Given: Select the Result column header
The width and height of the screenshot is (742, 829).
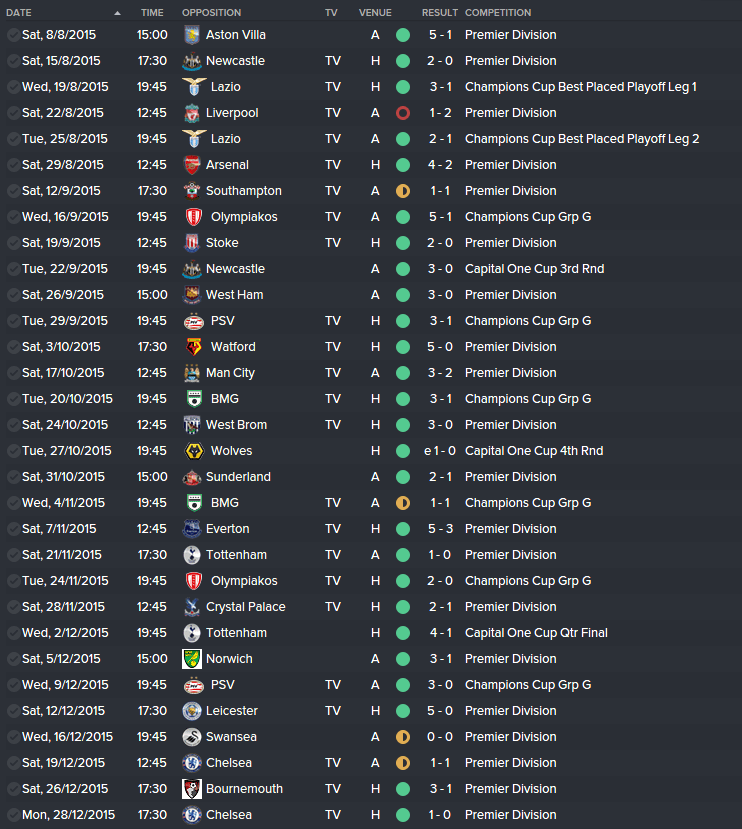Looking at the screenshot, I should pyautogui.click(x=439, y=13).
